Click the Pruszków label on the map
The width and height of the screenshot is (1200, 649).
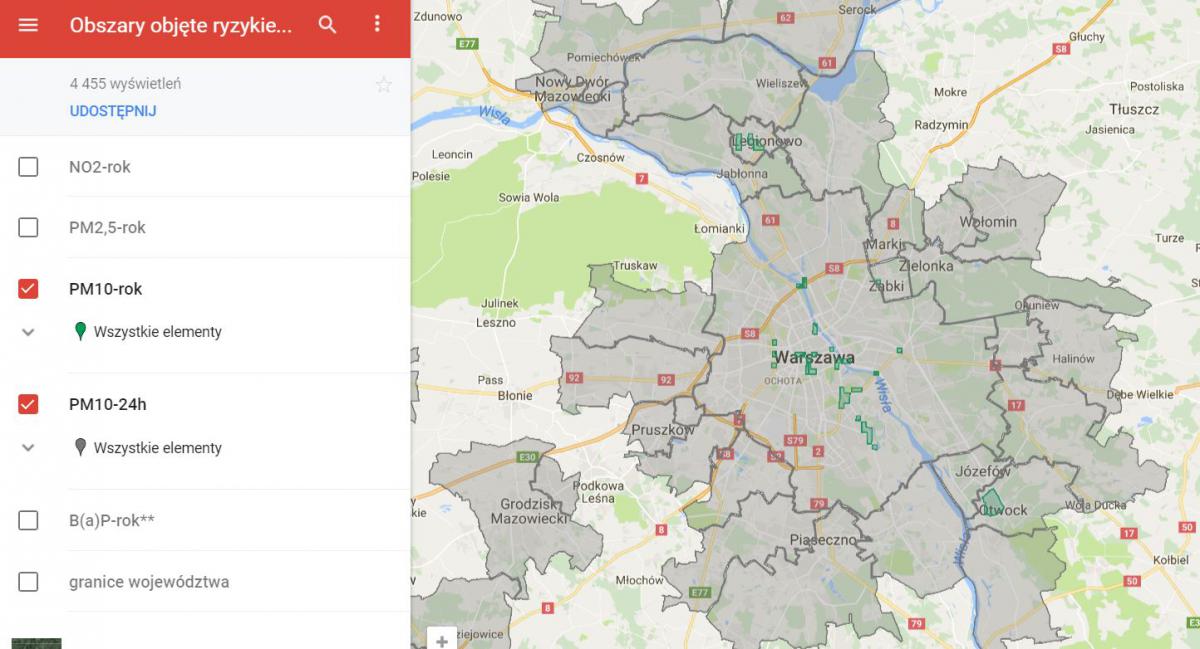pos(663,430)
